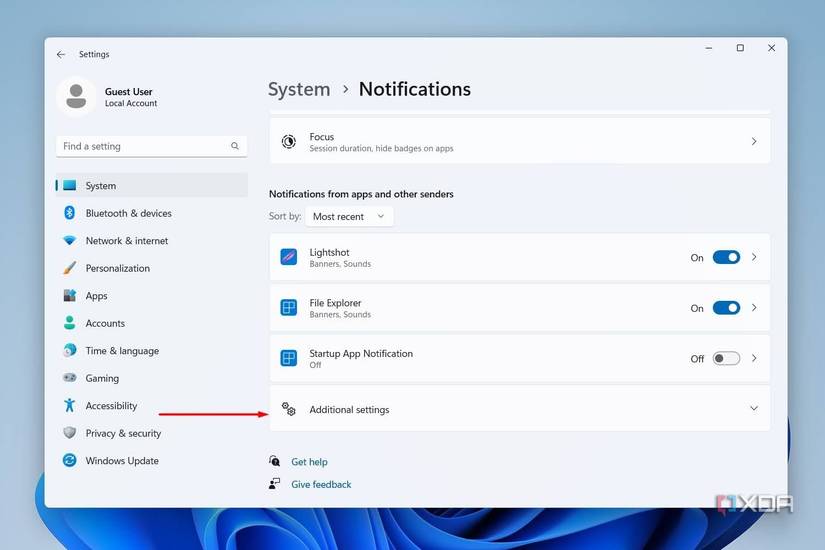Click the Get help headset icon
825x550 pixels.
point(275,461)
